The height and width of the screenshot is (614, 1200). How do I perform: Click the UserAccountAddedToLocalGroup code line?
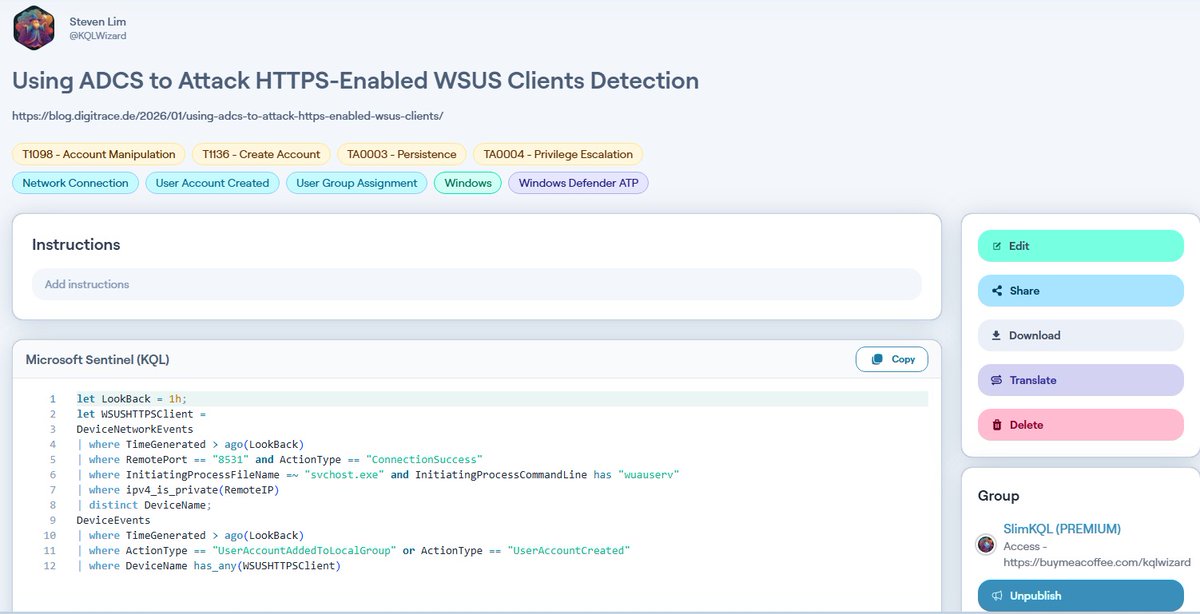tap(353, 551)
